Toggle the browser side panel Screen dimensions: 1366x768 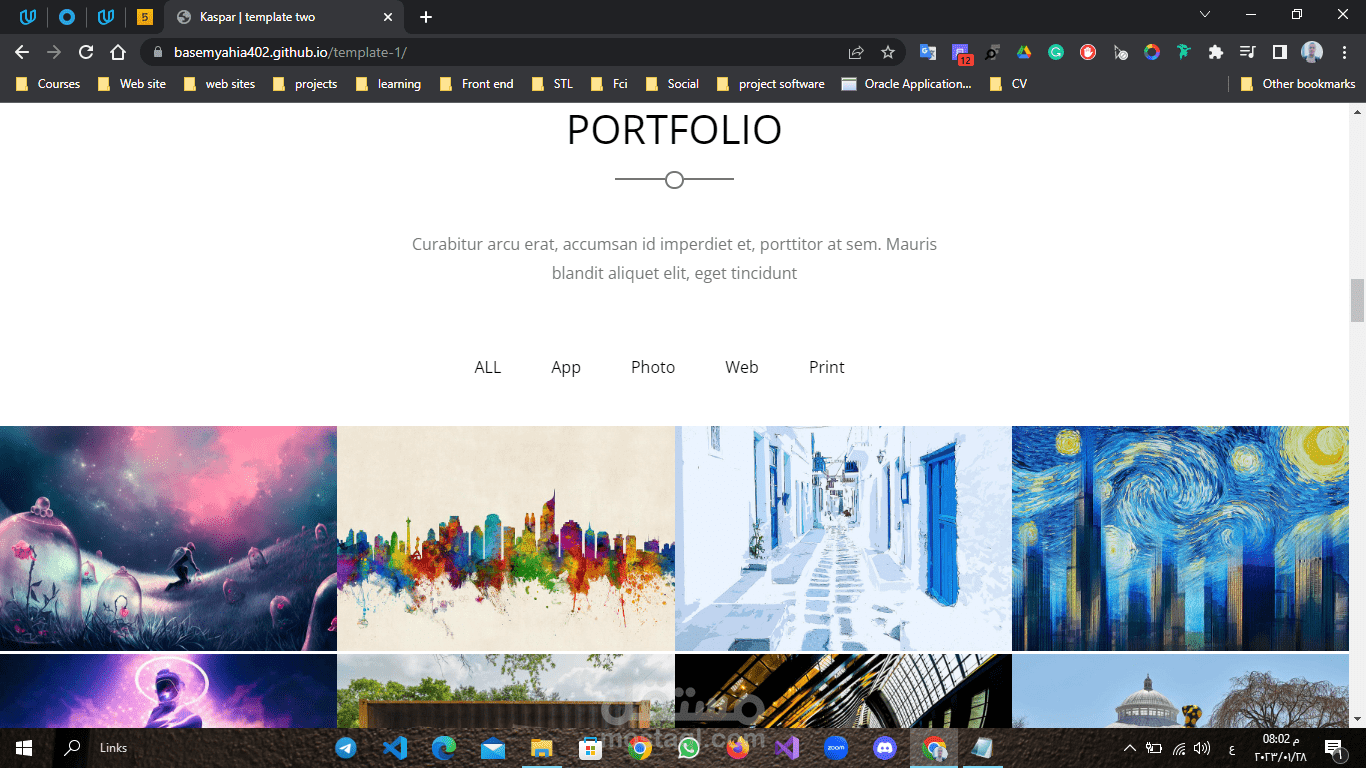coord(1279,52)
